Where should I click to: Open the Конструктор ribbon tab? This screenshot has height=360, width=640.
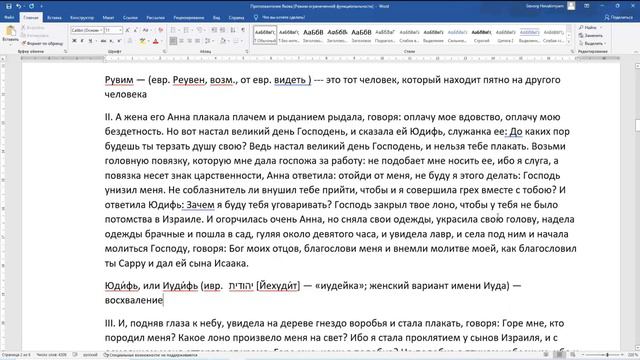82,18
